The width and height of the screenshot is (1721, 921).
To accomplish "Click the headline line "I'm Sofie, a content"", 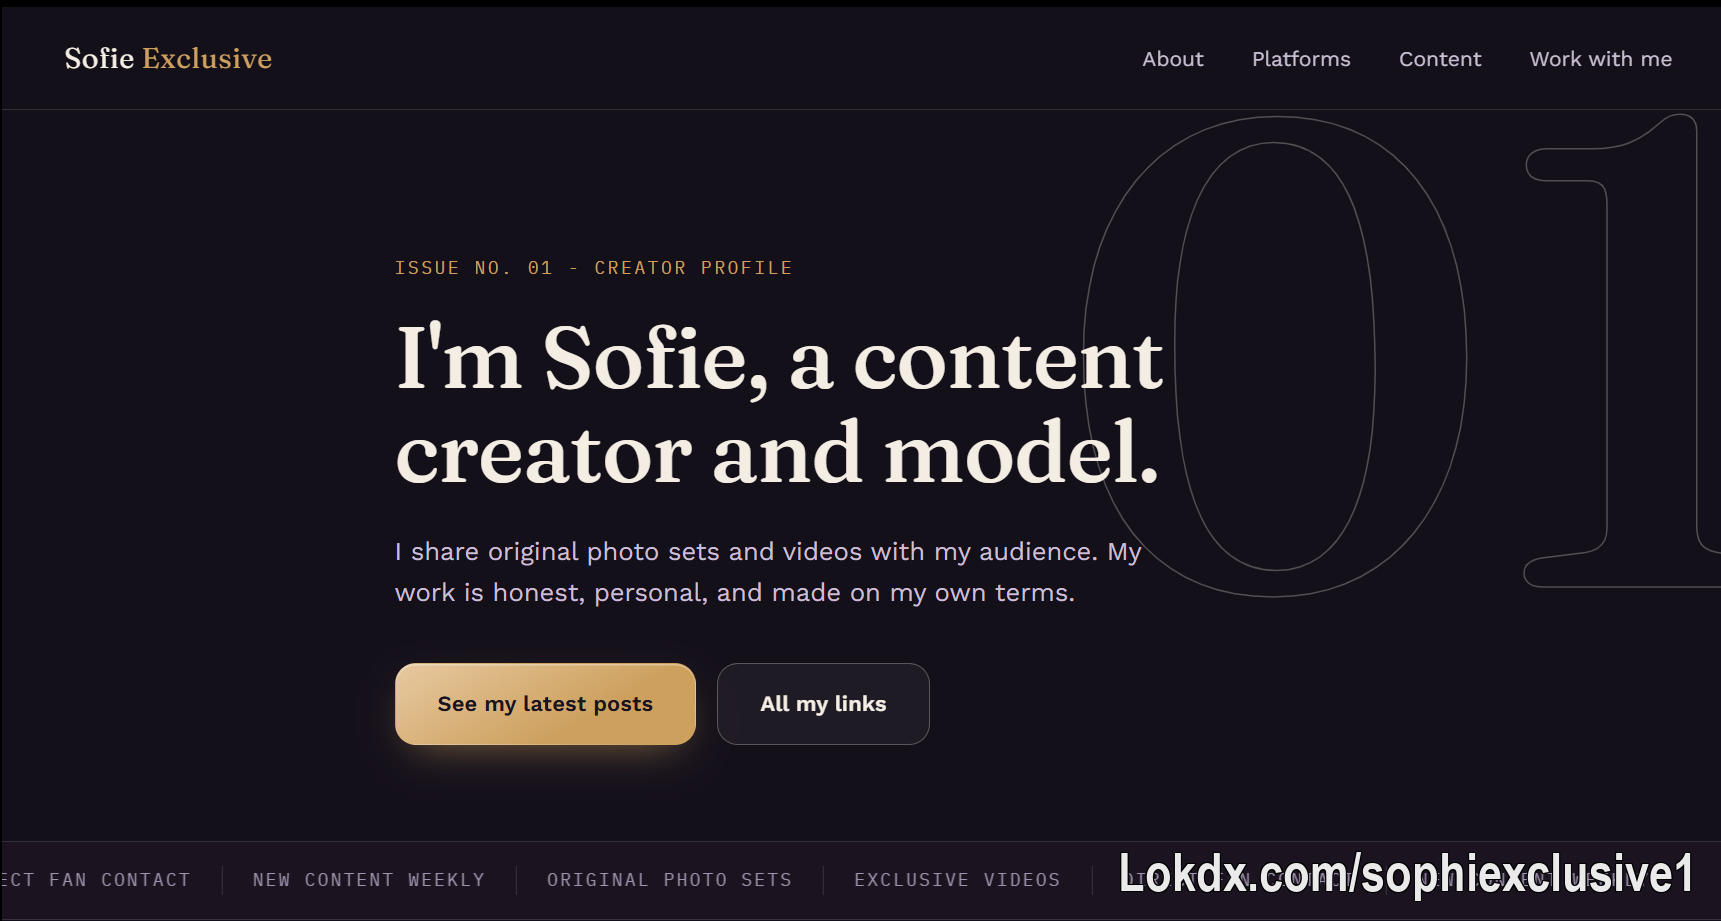I will tap(780, 358).
